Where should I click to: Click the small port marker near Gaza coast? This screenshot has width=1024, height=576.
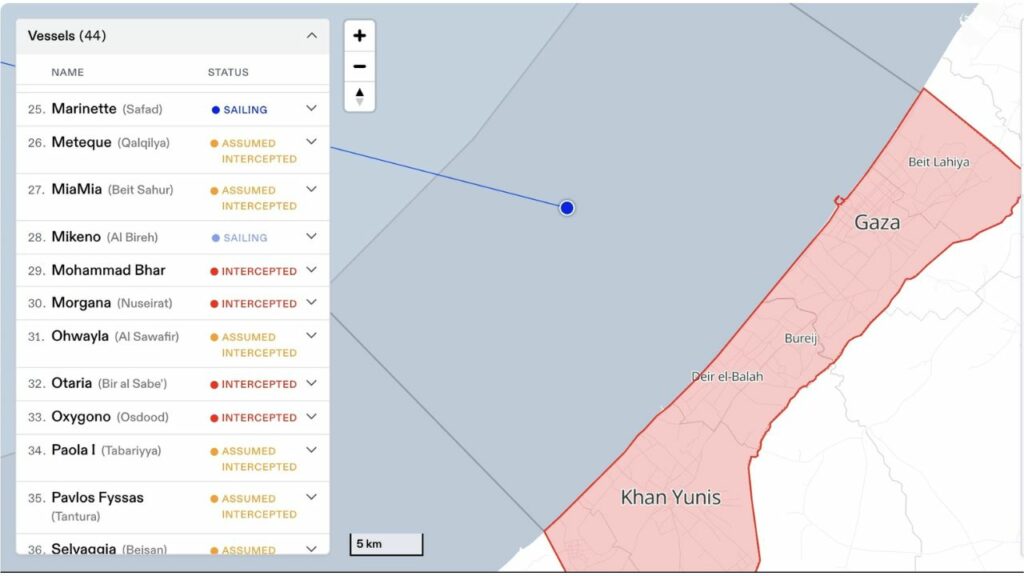click(x=838, y=201)
